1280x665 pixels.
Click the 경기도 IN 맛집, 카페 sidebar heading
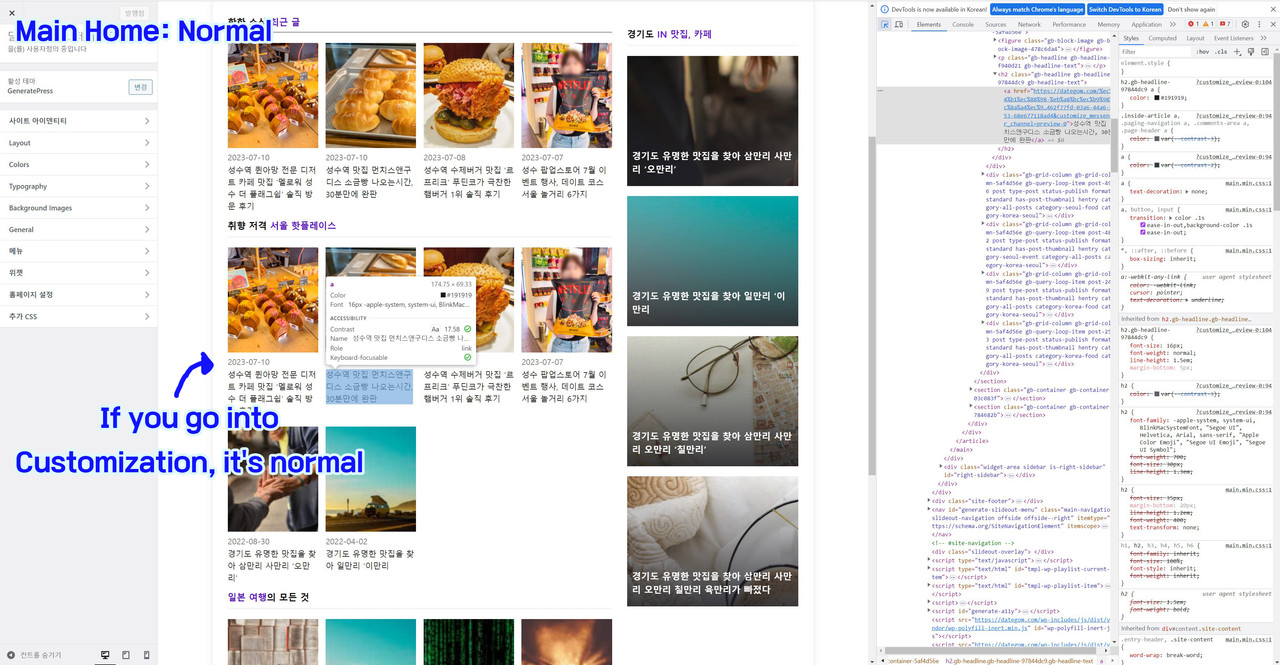point(669,34)
